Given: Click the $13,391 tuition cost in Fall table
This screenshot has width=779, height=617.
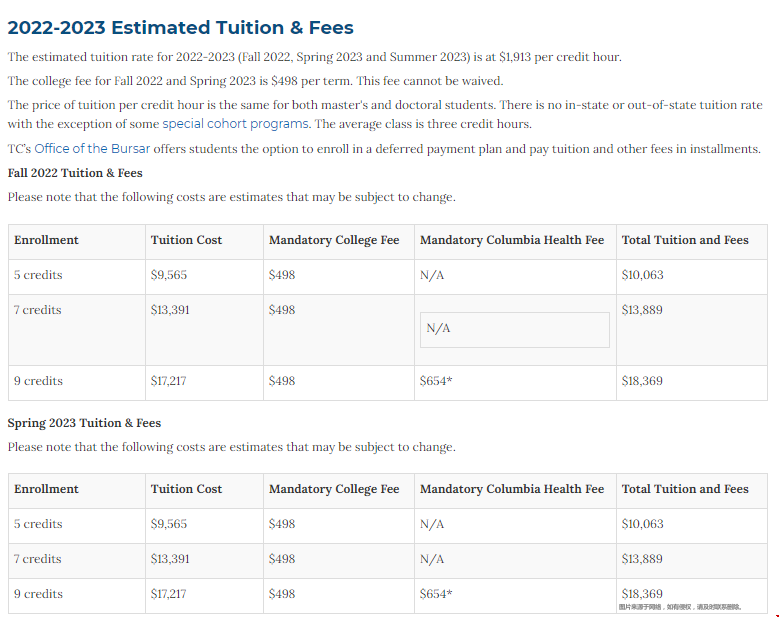Looking at the screenshot, I should 169,310.
